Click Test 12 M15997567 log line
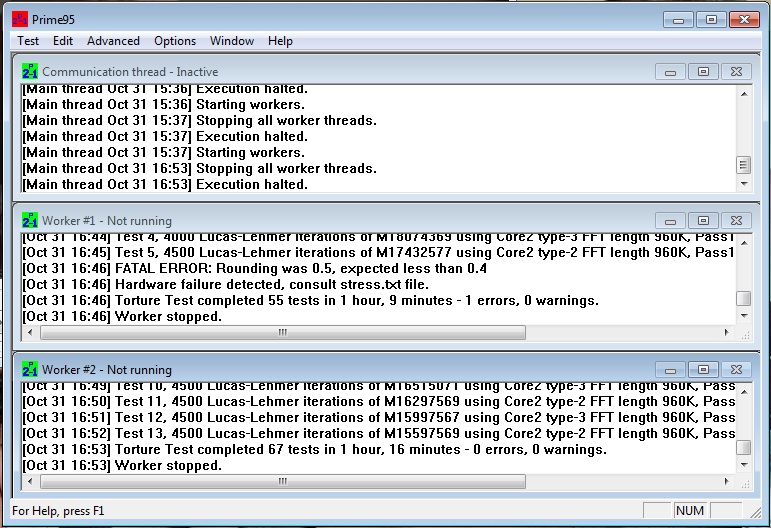This screenshot has width=771, height=528. click(379, 417)
